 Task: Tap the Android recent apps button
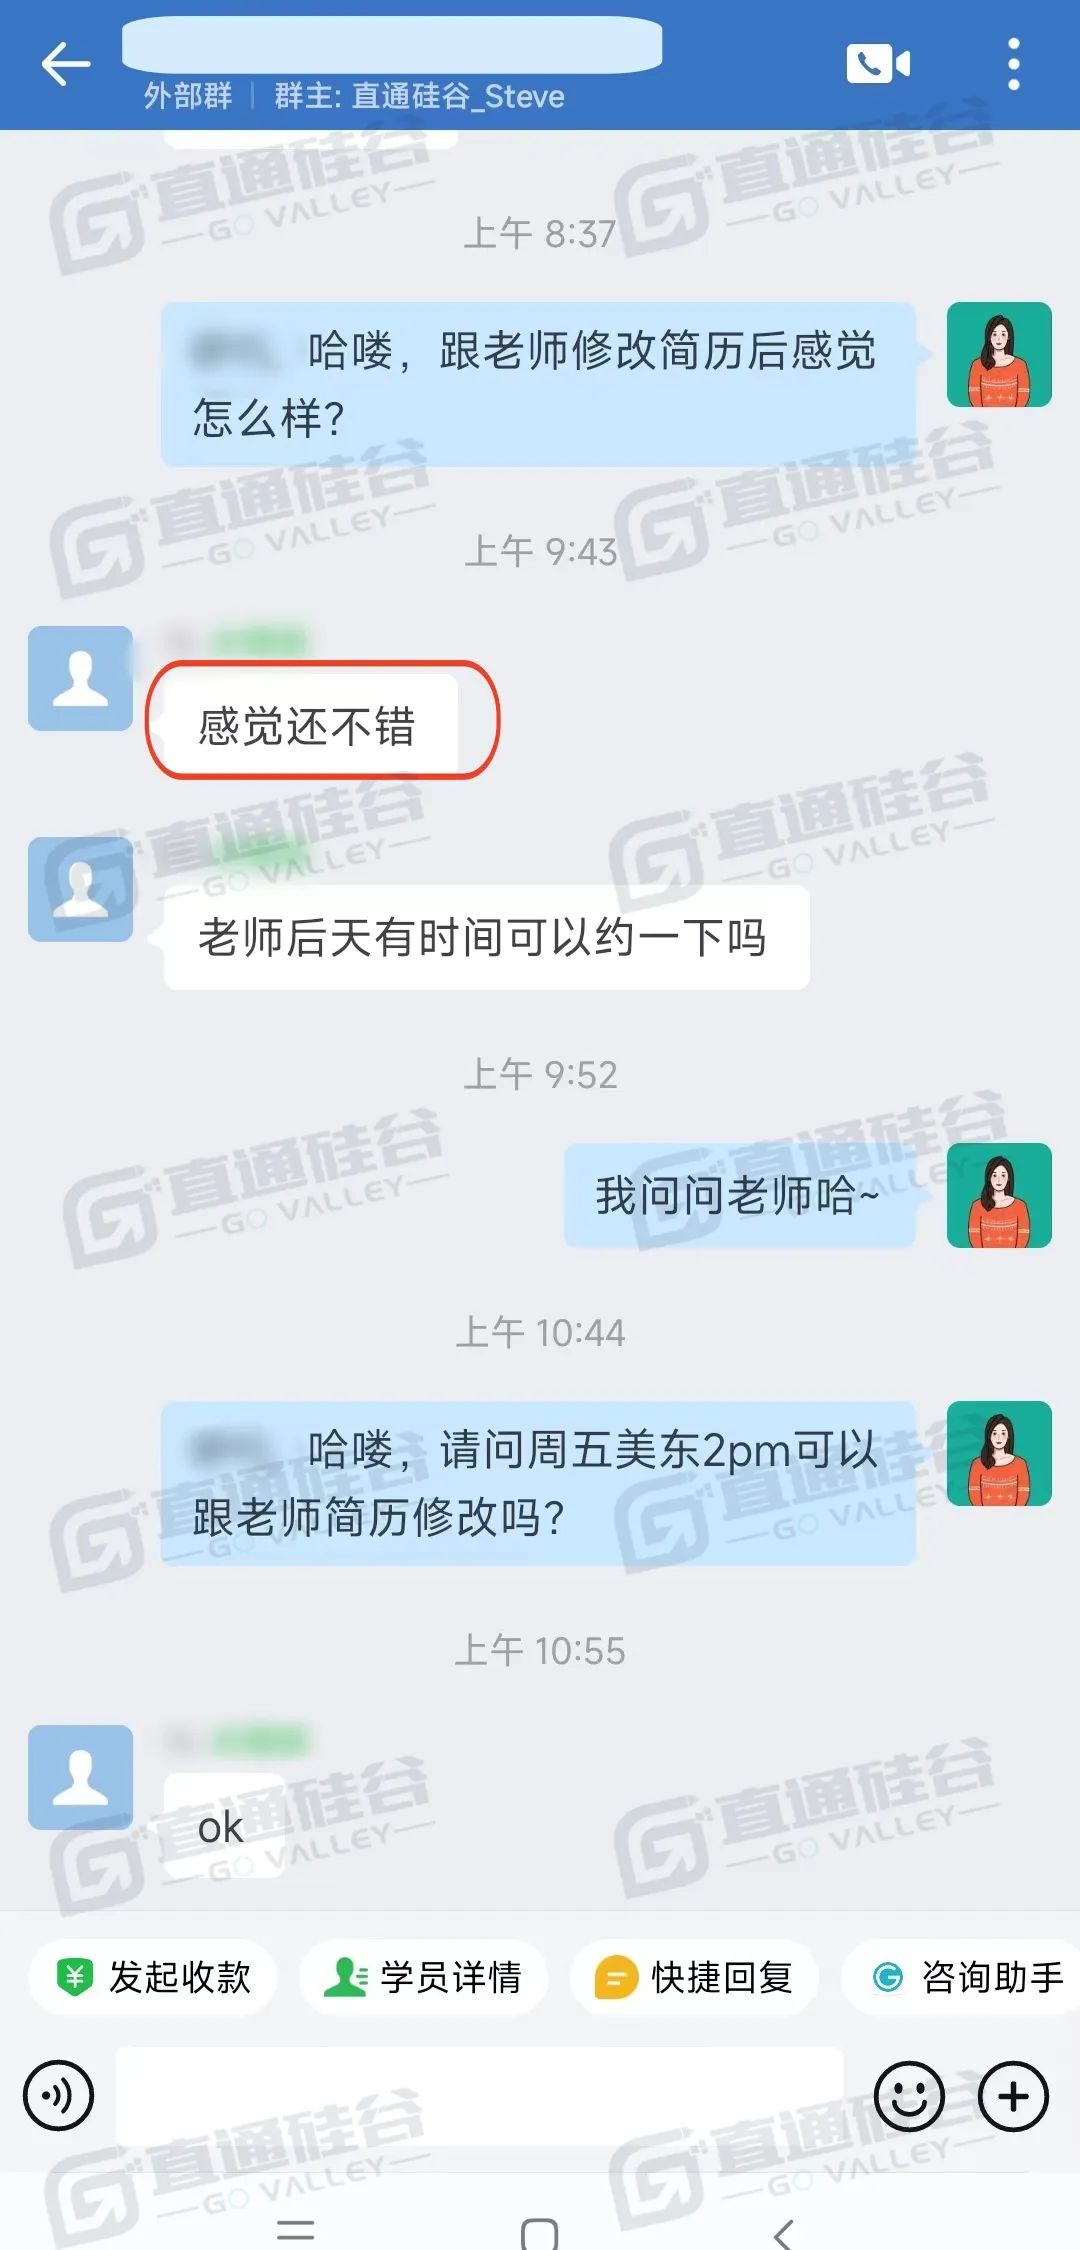[296, 2229]
